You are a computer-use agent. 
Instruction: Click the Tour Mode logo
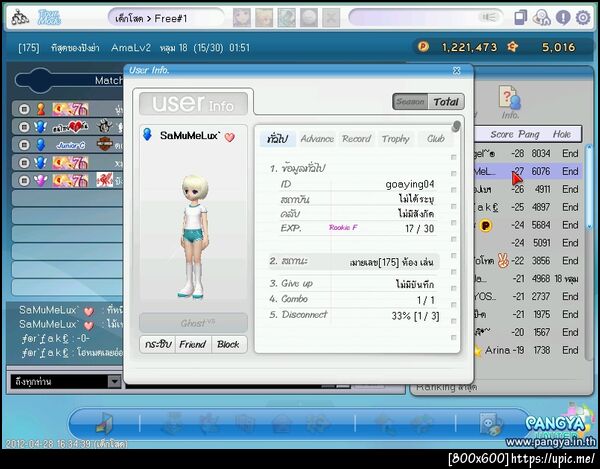49,18
